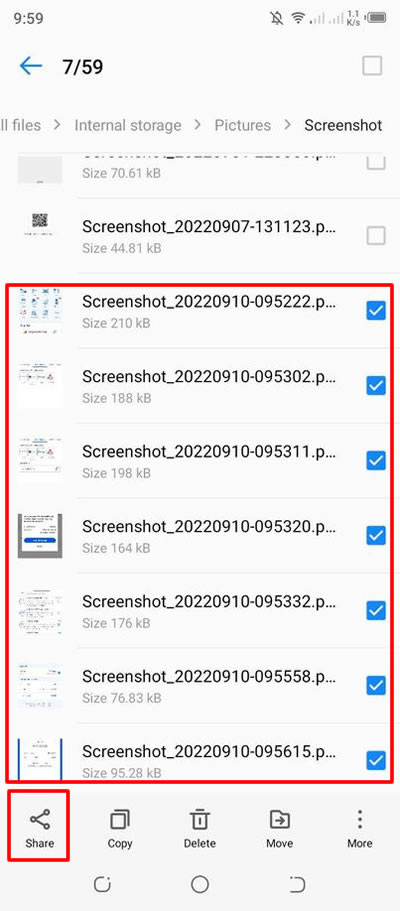Screen dimensions: 400x911
Task: Toggle the select-all checkbox at top
Action: (x=372, y=66)
